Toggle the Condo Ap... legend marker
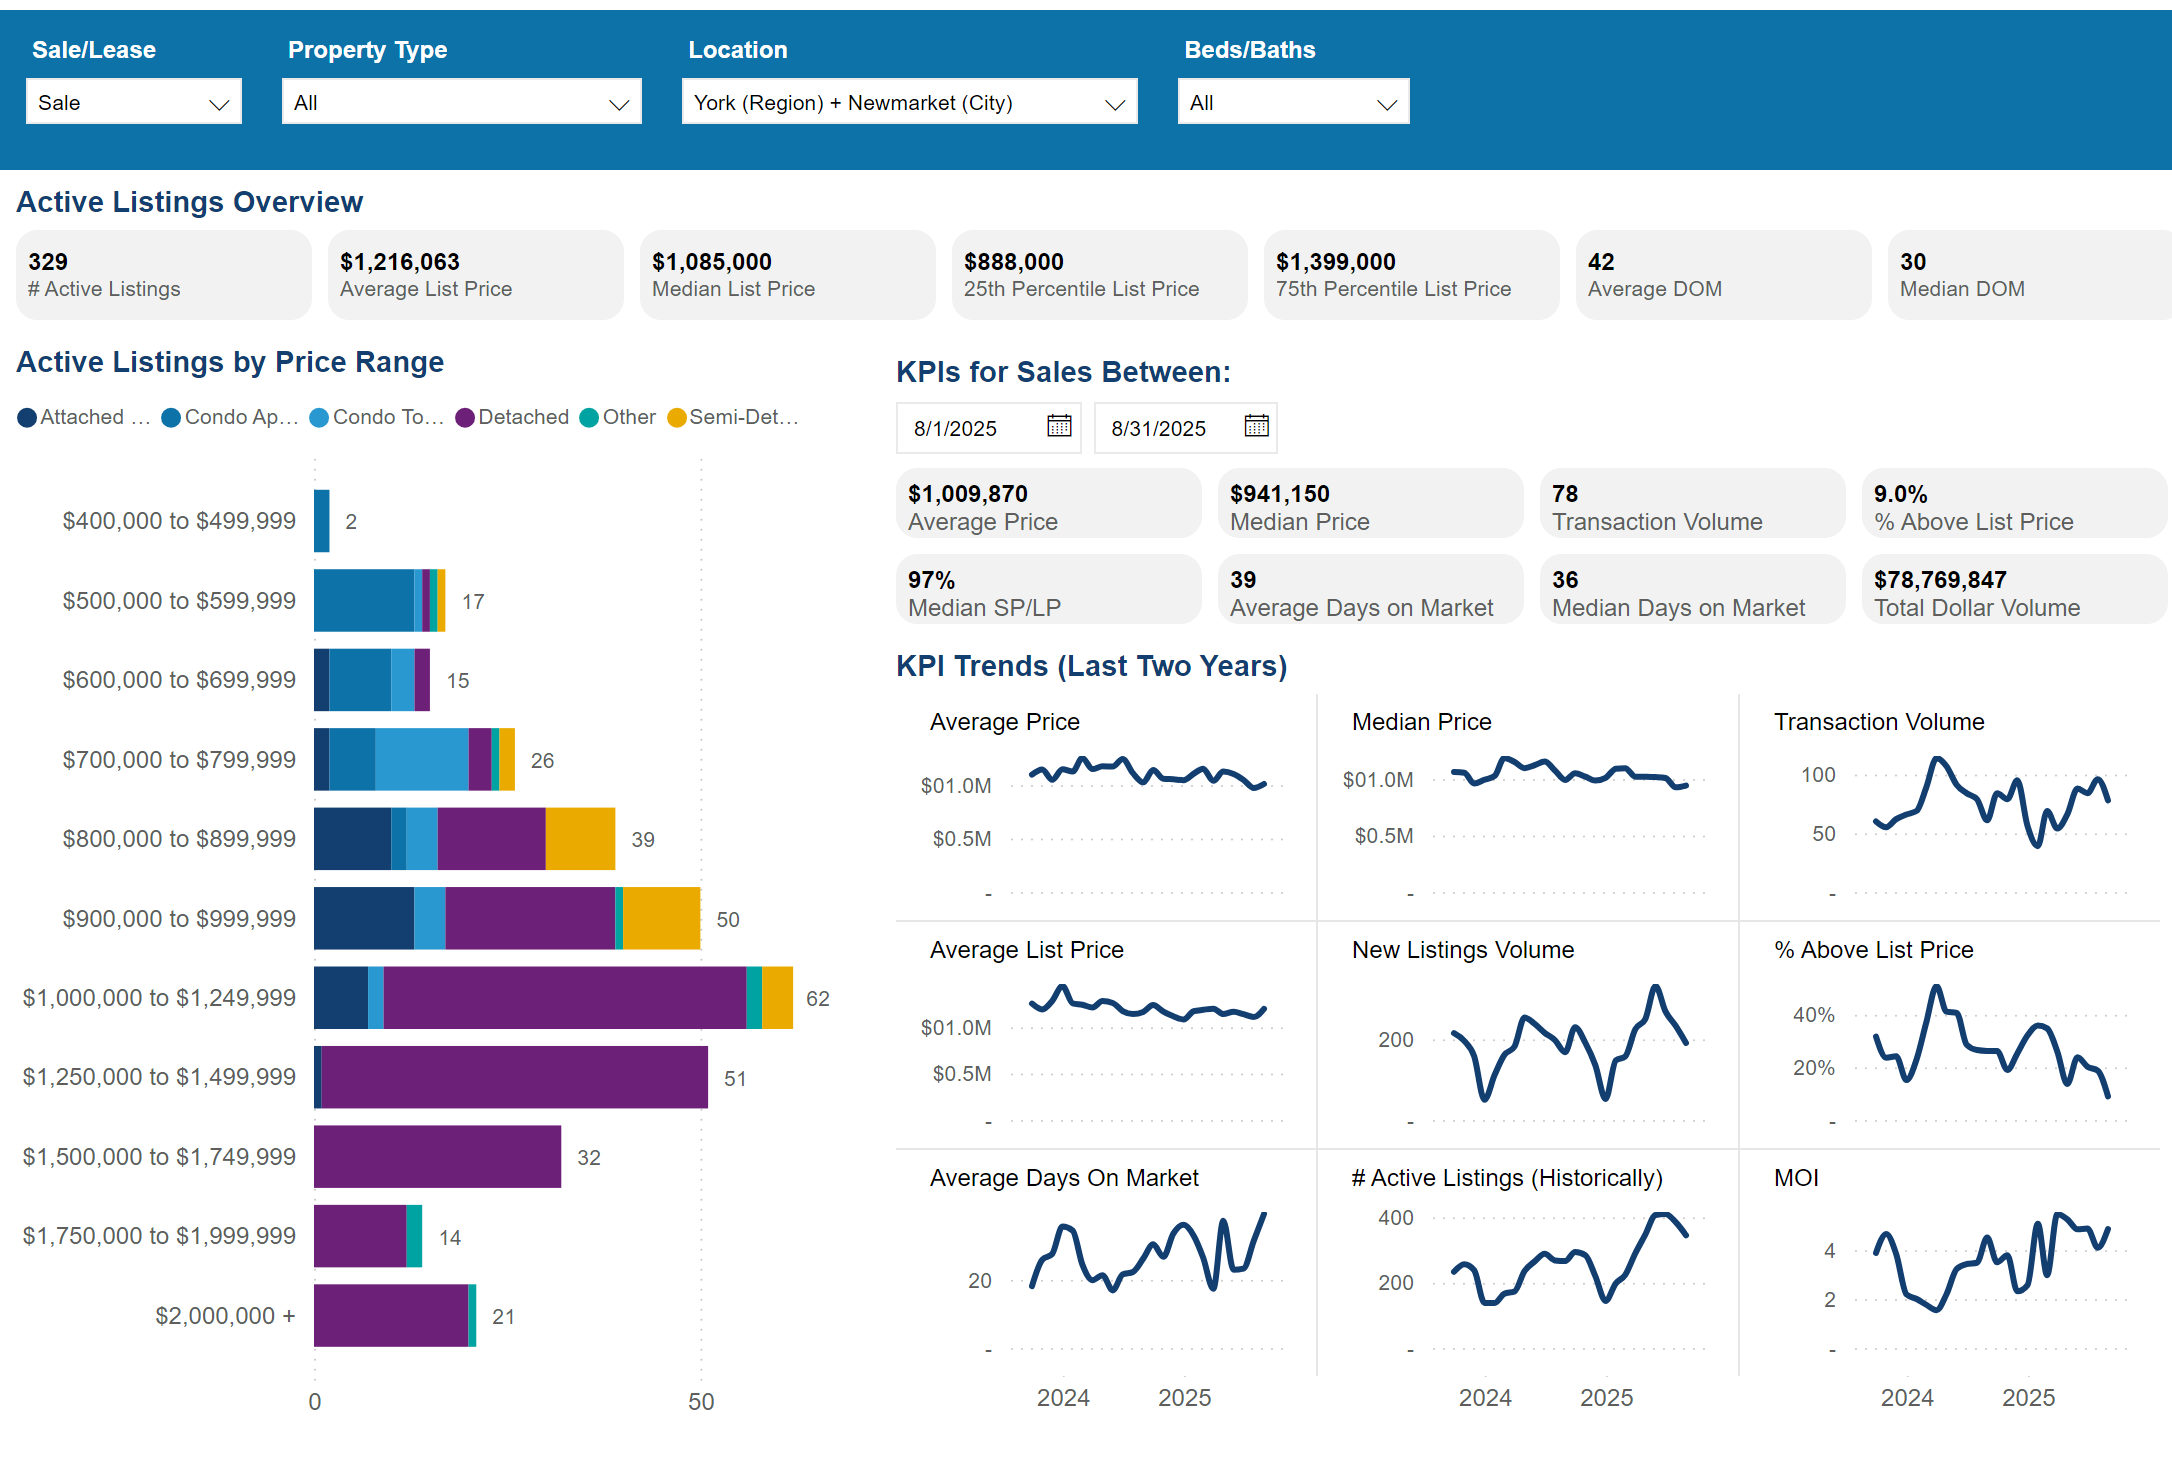Screen dimensions: 2172x1460 point(171,418)
